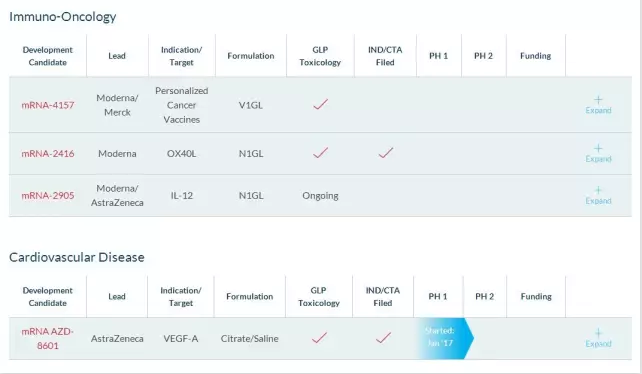642x374 pixels.
Task: Click the IND/CTA Filed checkmark for AZD-8601
Action: 383,338
